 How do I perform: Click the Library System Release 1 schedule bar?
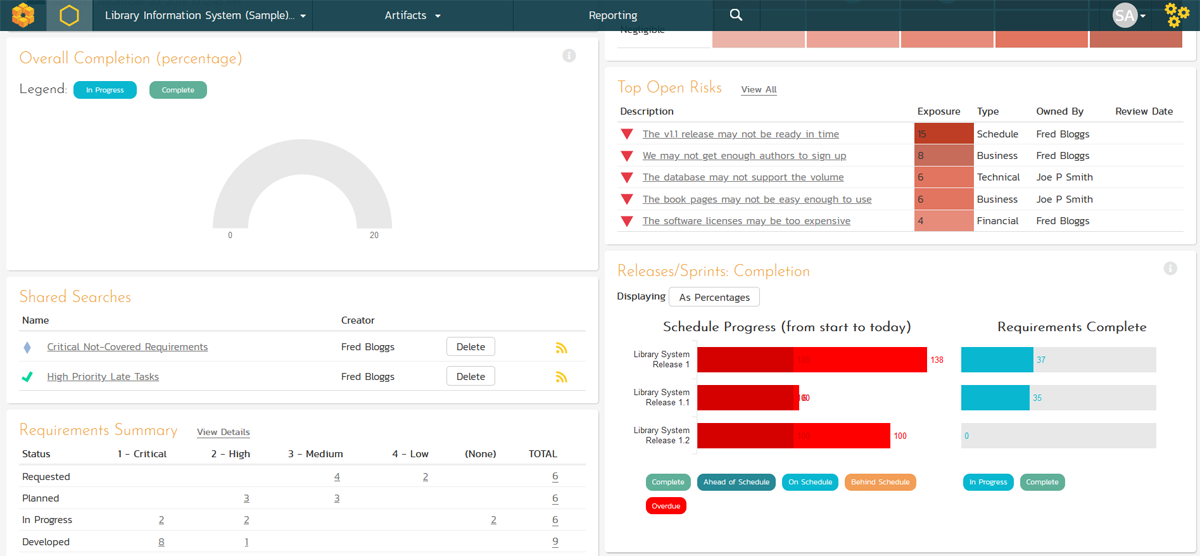[x=812, y=360]
